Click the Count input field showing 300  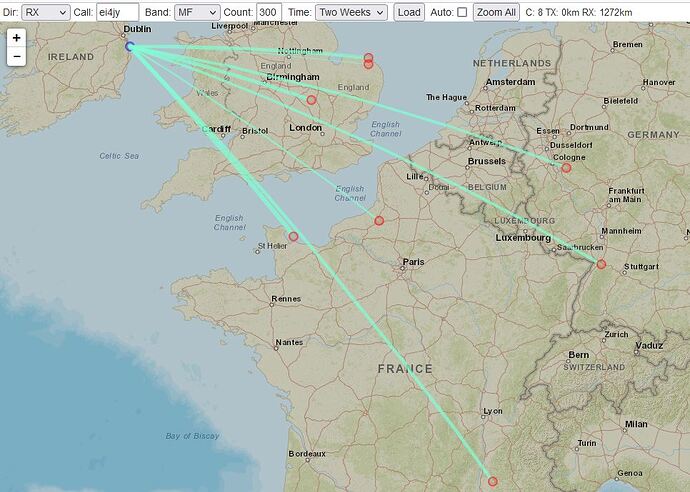tap(268, 12)
